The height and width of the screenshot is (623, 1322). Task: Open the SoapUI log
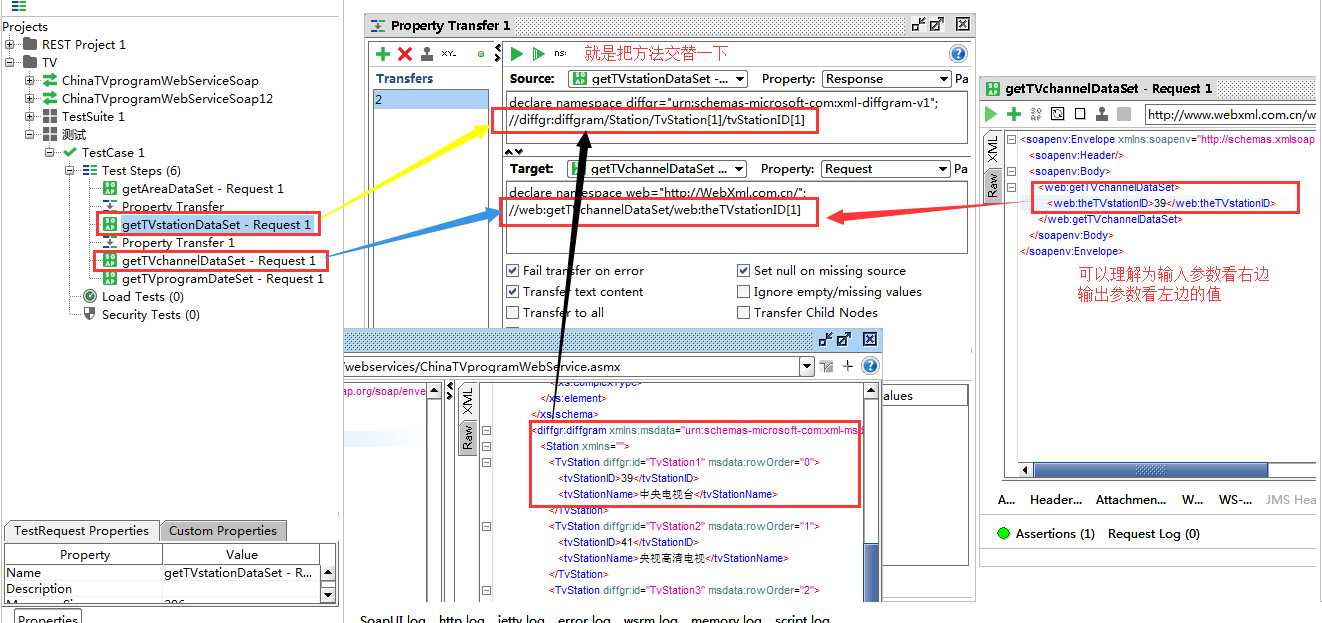(x=393, y=619)
